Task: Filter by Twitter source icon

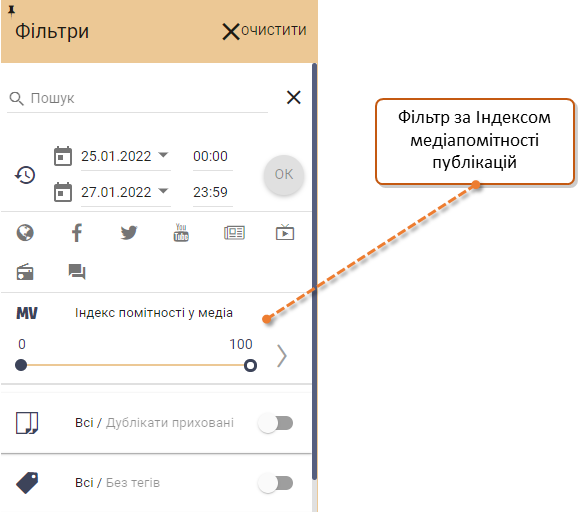Action: pyautogui.click(x=129, y=233)
